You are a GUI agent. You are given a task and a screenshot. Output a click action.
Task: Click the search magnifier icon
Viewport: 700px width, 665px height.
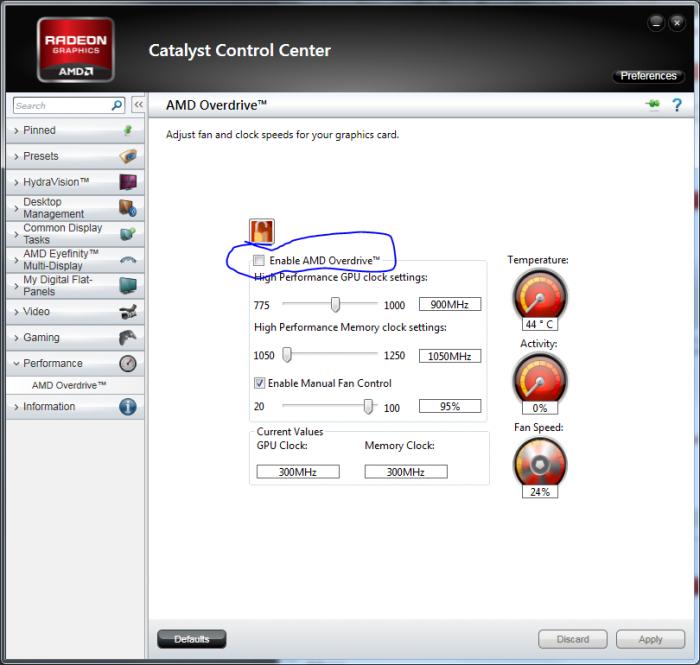117,105
